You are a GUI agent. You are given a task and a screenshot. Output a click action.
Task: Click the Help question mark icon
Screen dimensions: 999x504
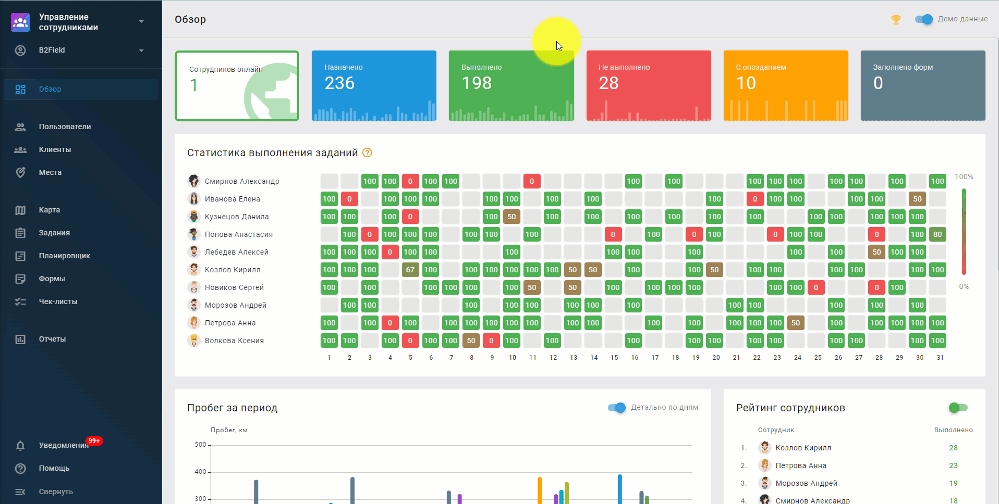pos(20,468)
